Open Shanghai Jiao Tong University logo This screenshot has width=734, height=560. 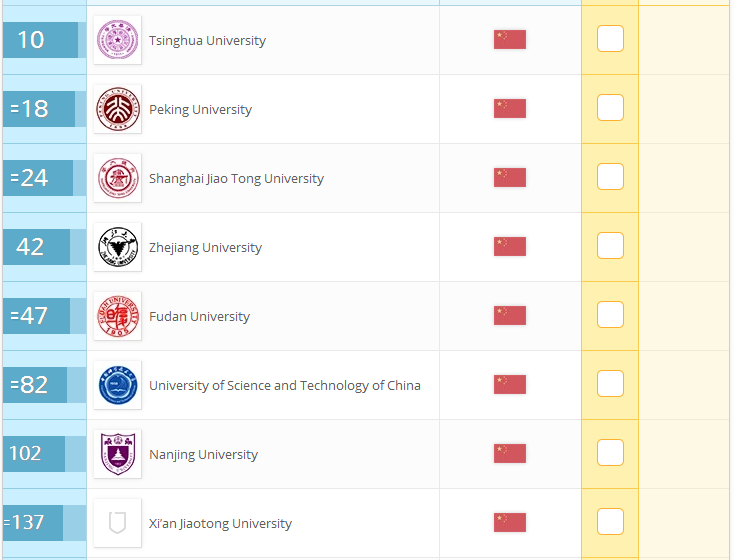pos(117,178)
